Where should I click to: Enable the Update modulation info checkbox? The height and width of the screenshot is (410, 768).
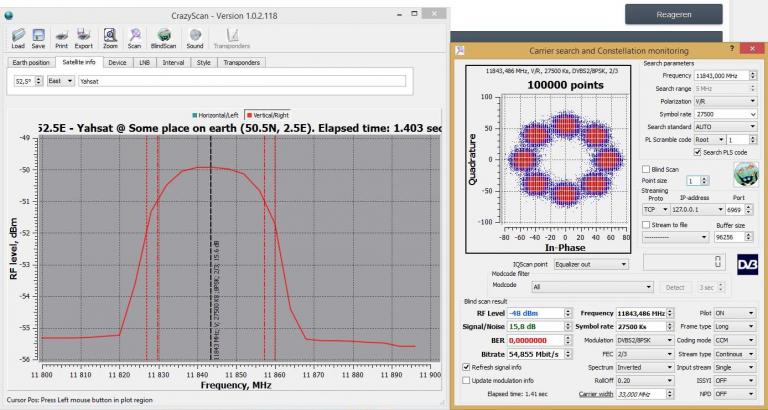coord(466,380)
